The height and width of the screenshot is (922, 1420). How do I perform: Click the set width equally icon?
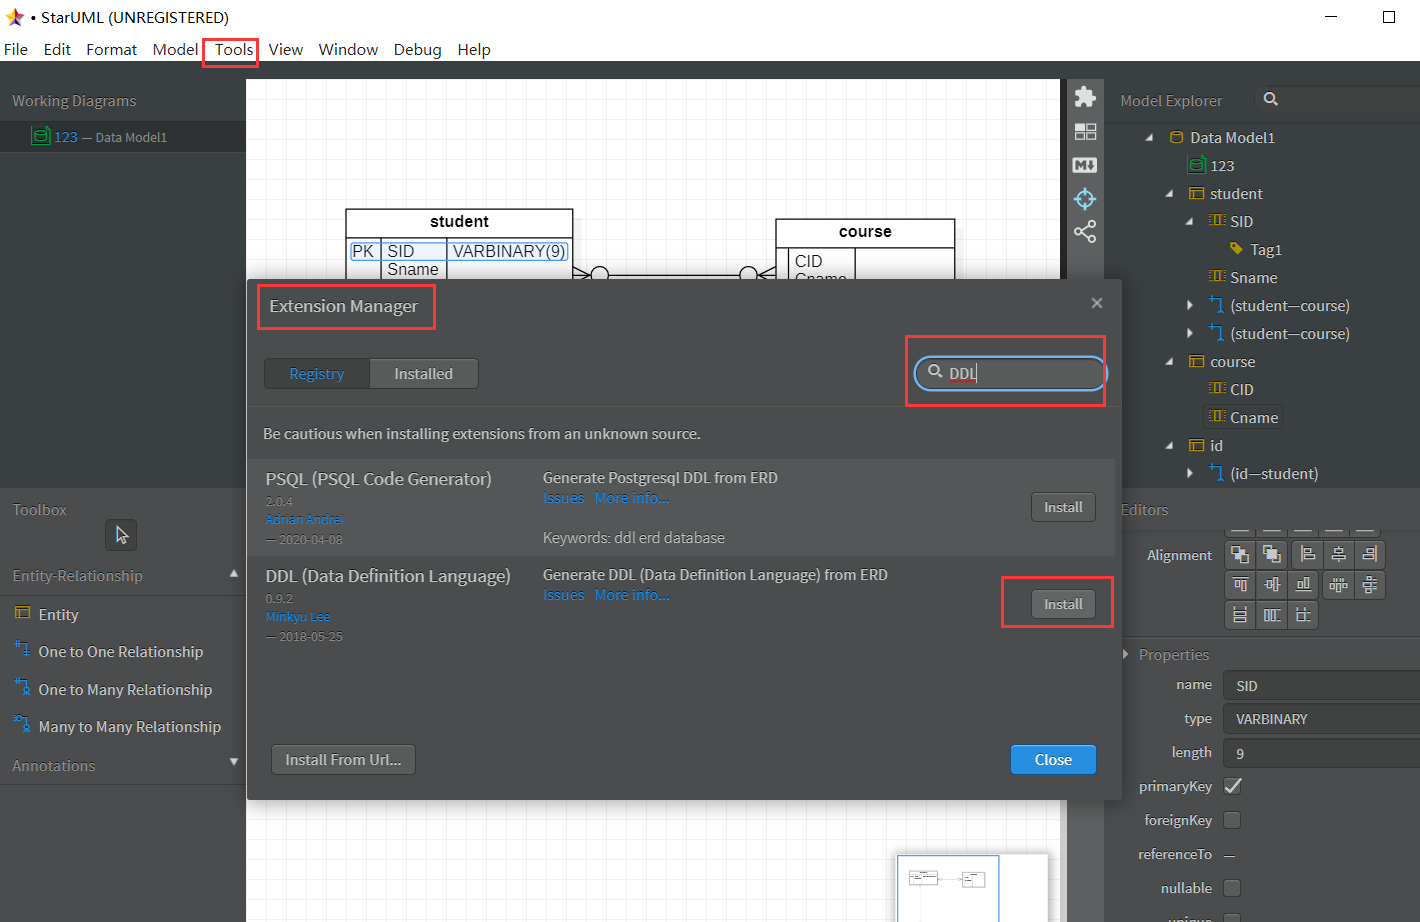1240,614
